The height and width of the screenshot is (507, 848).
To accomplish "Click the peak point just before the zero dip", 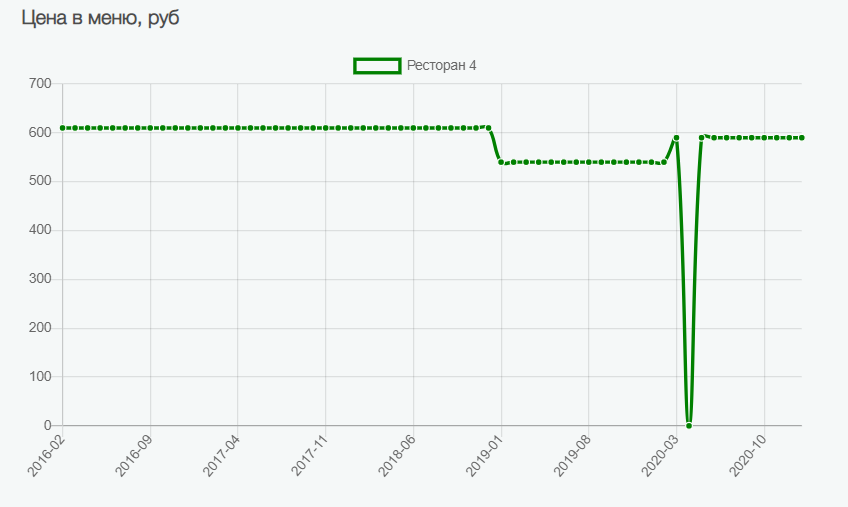I will (x=676, y=138).
